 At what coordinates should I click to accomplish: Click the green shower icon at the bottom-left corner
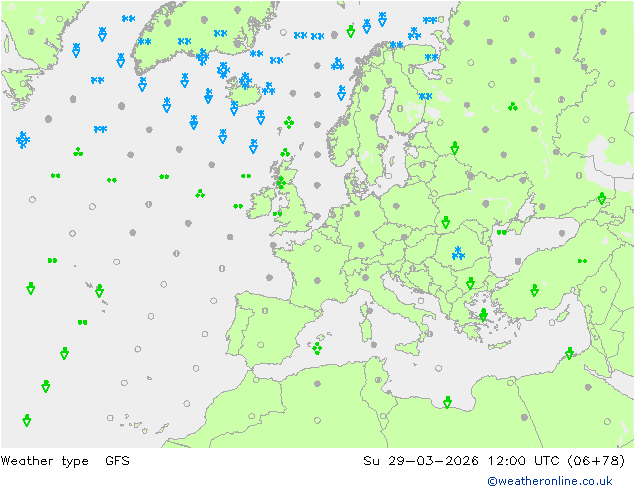(27, 420)
